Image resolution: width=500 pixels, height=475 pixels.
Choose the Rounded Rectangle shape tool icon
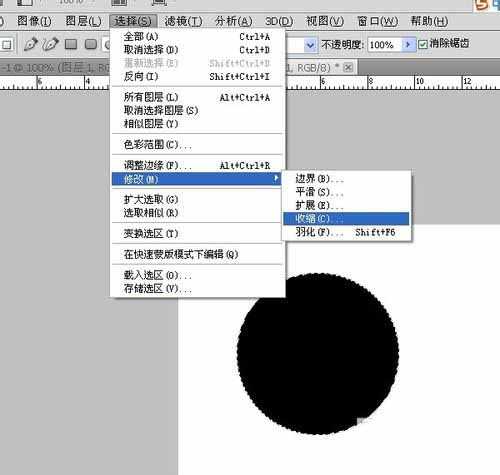pyautogui.click(x=91, y=44)
